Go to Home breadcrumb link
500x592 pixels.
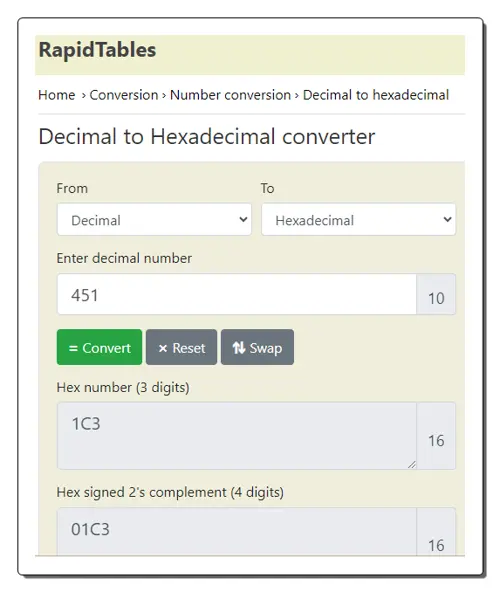pos(57,95)
